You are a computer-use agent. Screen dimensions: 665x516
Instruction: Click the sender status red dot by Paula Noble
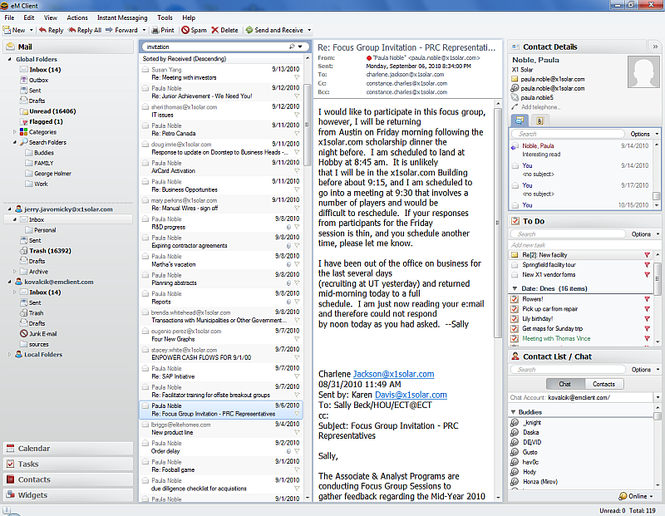tap(369, 58)
